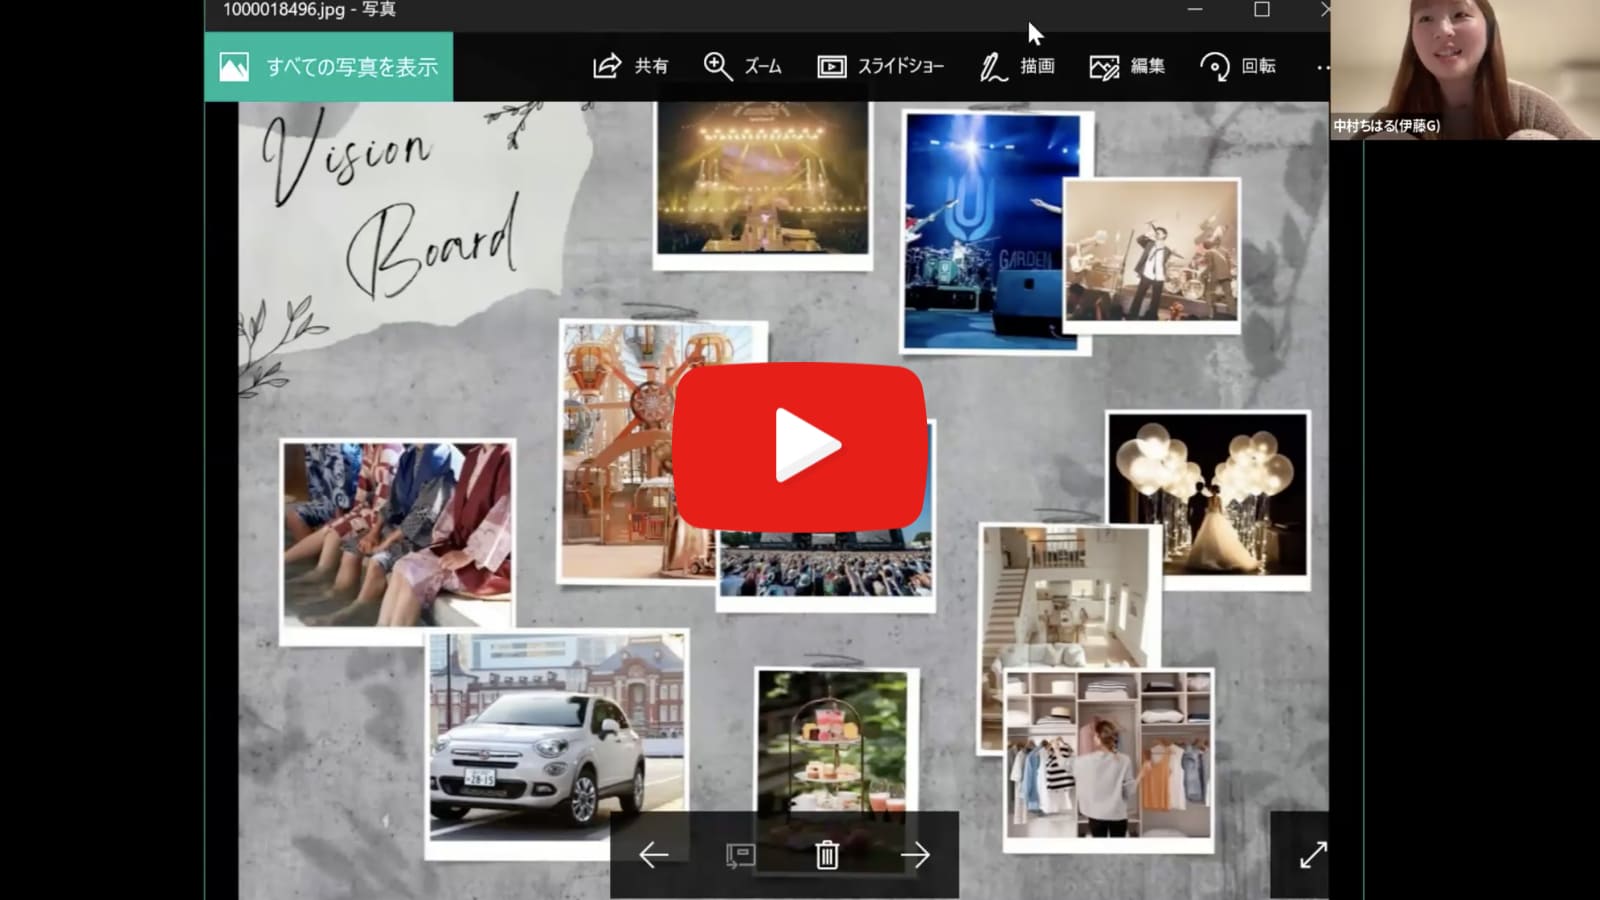Viewport: 1600px width, 900px height.
Task: Go to previous photo with left arrow
Action: [653, 855]
